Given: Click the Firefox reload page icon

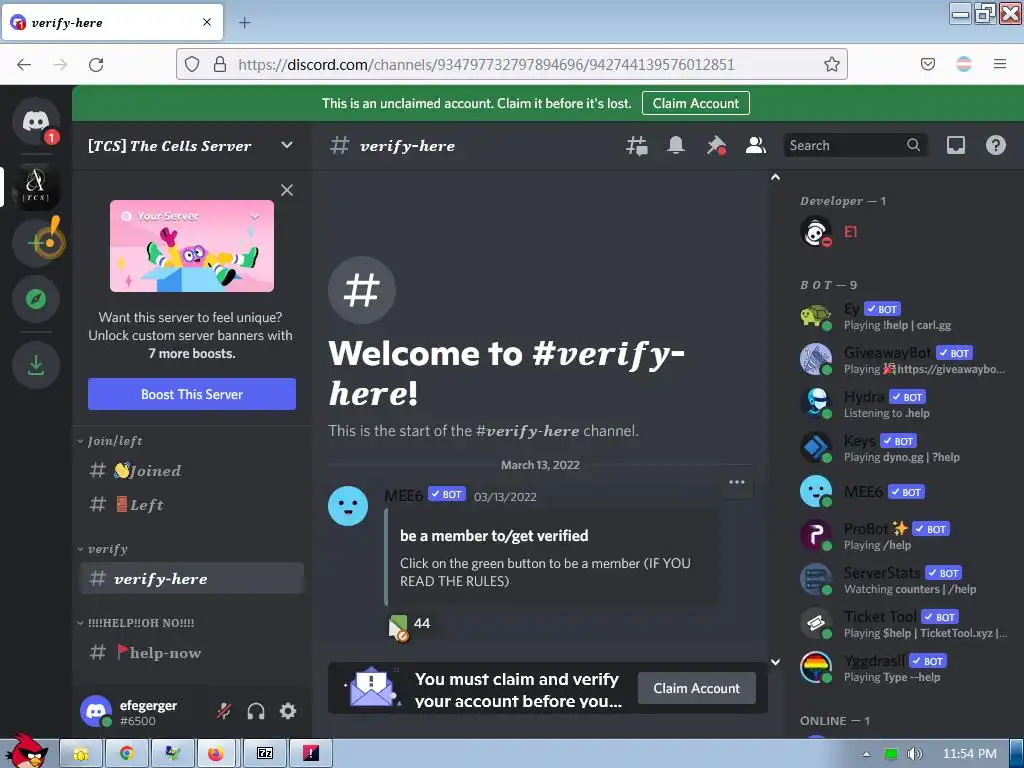Looking at the screenshot, I should 96,64.
